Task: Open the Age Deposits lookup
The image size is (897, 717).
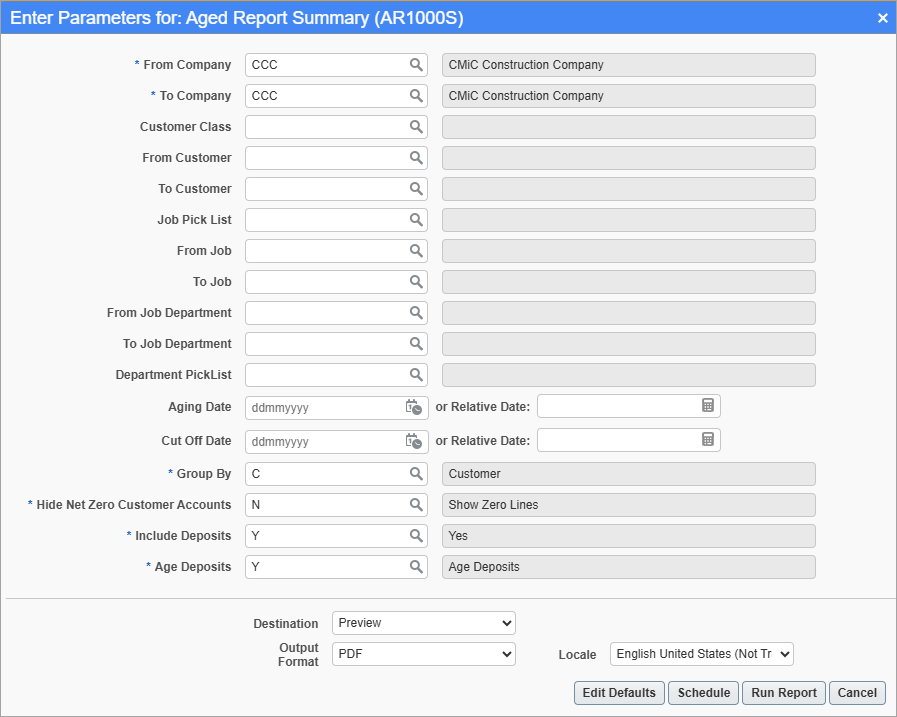Action: click(419, 566)
